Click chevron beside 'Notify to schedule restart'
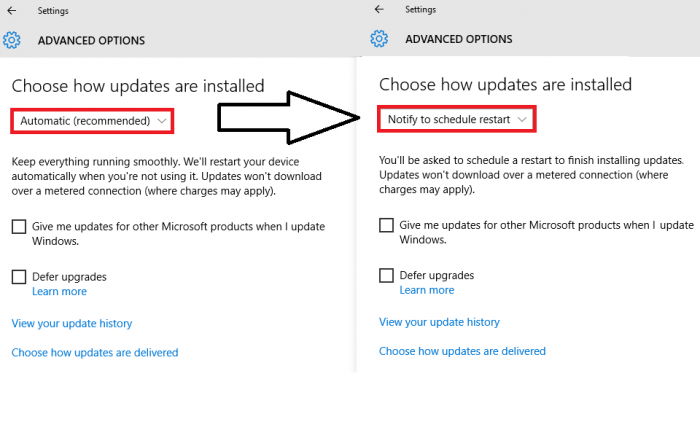Viewport: 700px width, 438px height. point(522,120)
